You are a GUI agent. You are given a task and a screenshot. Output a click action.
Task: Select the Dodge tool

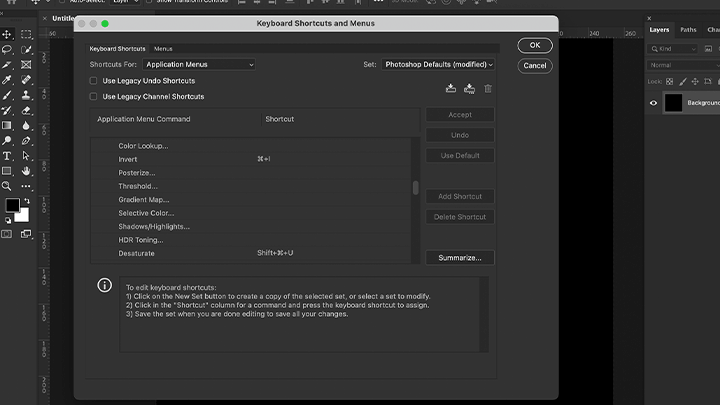(7, 141)
